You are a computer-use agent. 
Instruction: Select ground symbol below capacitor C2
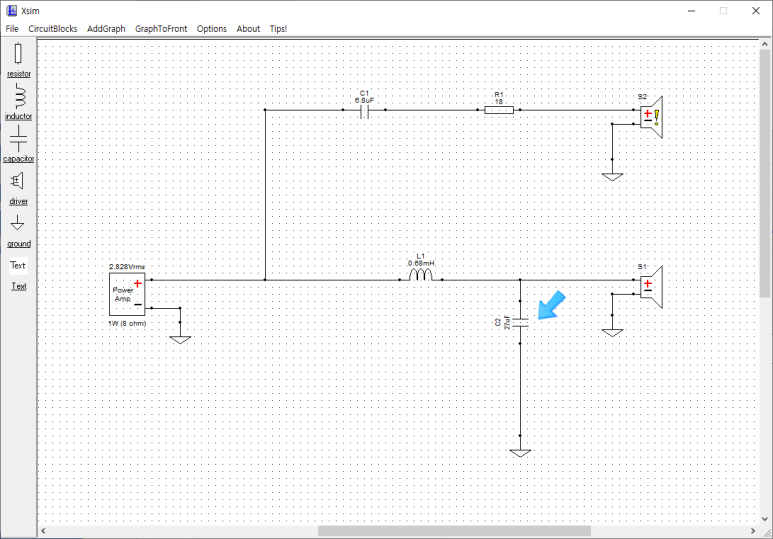(520, 453)
